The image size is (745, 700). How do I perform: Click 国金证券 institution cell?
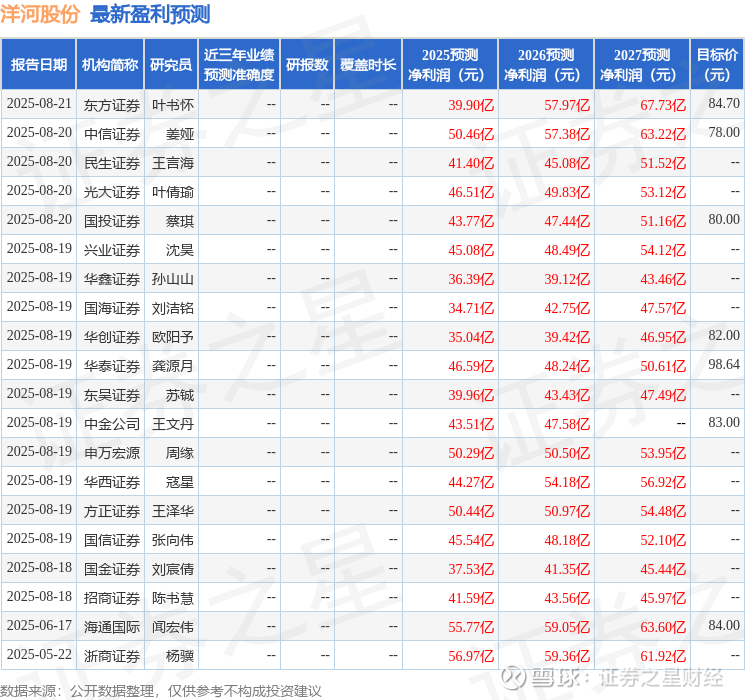(x=112, y=569)
